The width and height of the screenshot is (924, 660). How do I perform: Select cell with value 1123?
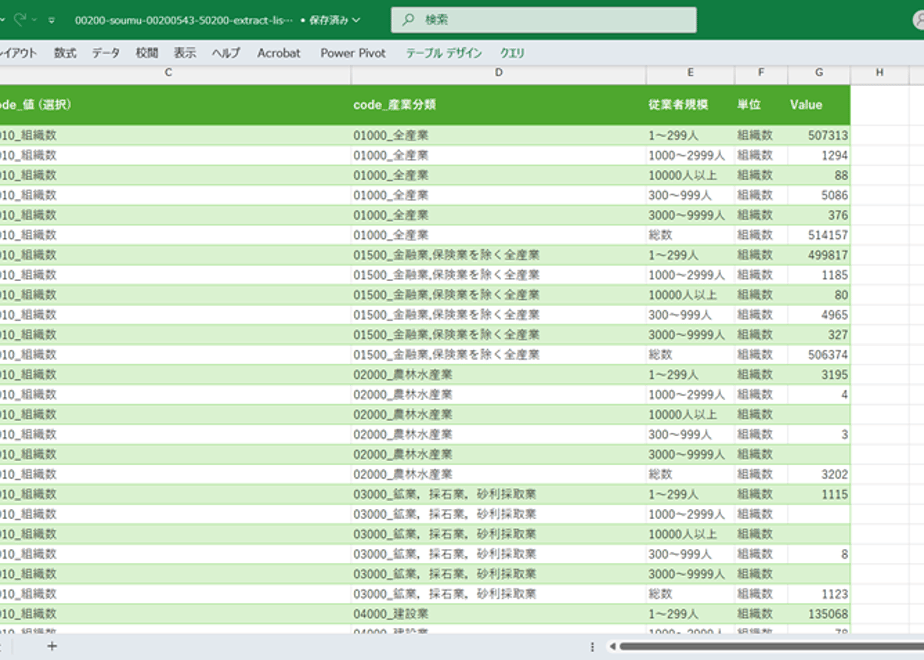point(819,594)
